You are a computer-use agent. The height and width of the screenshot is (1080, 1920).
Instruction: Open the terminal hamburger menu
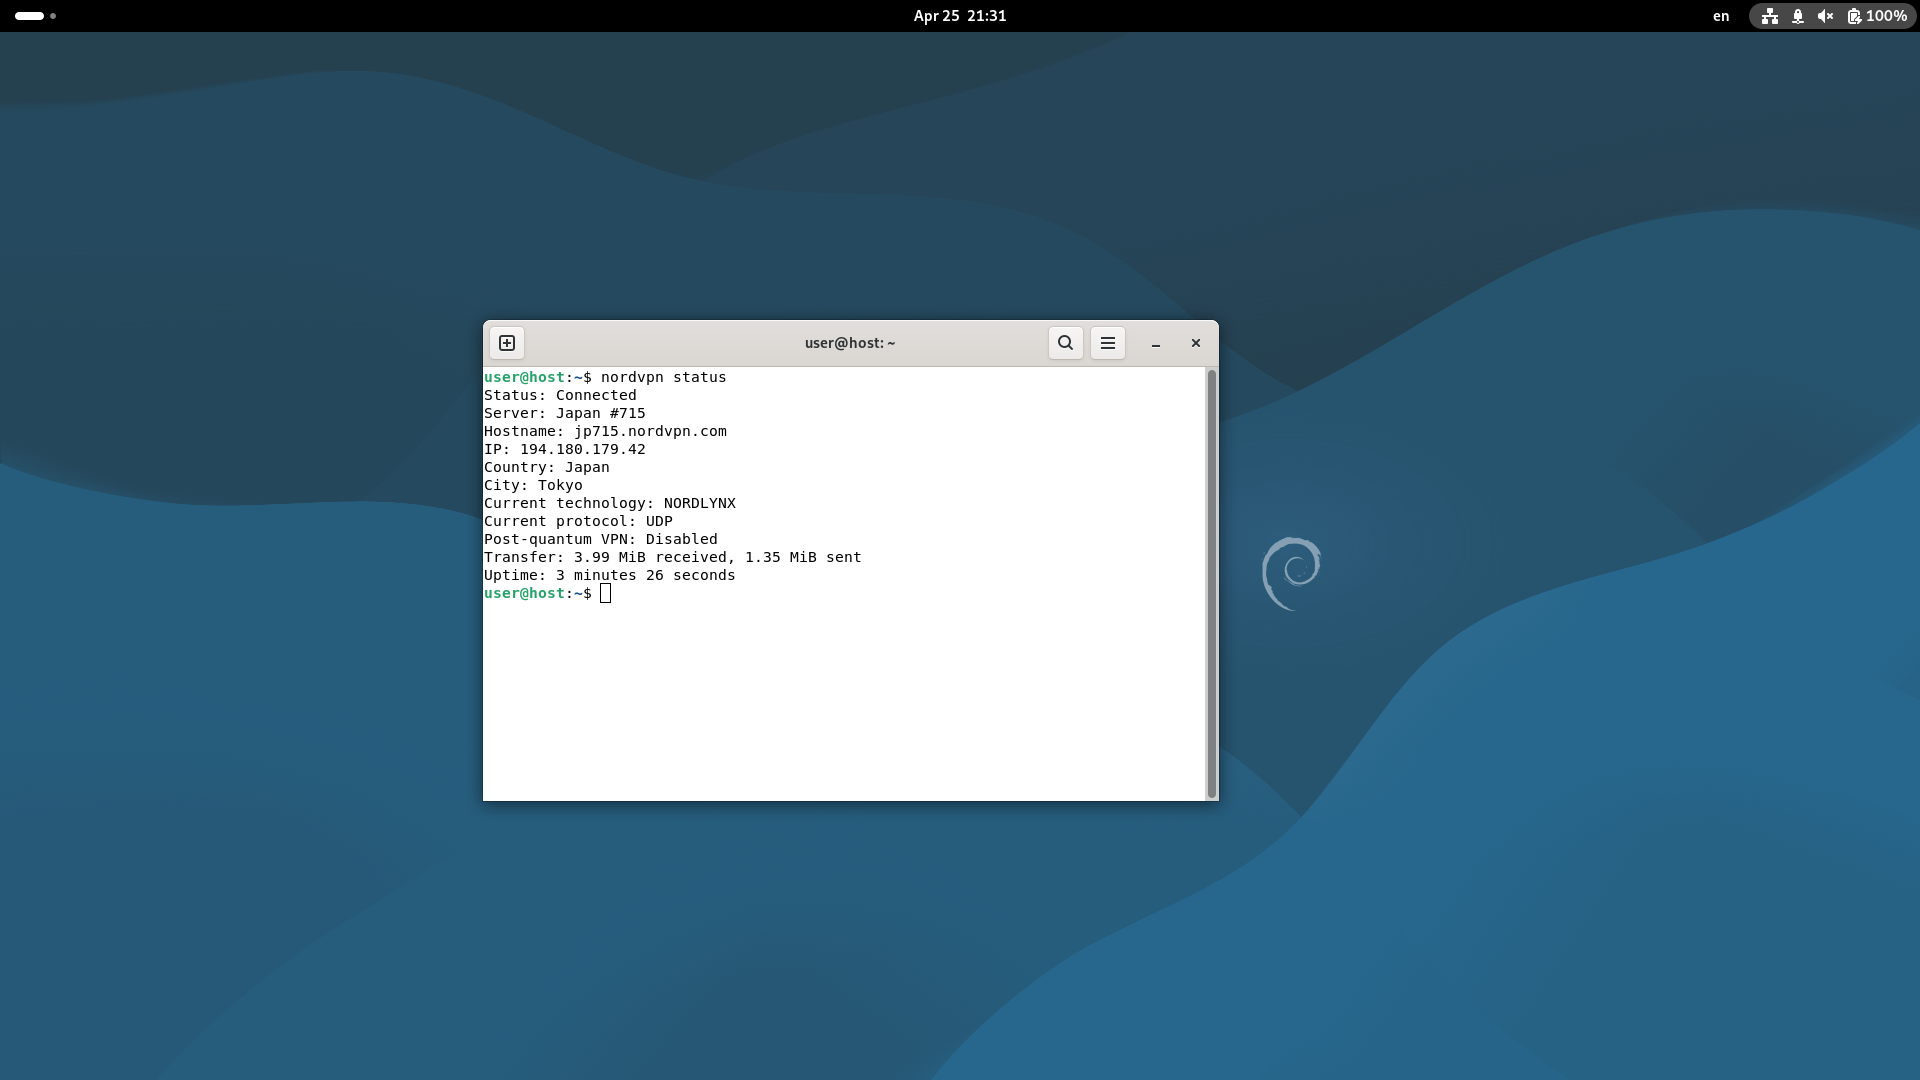coord(1108,343)
